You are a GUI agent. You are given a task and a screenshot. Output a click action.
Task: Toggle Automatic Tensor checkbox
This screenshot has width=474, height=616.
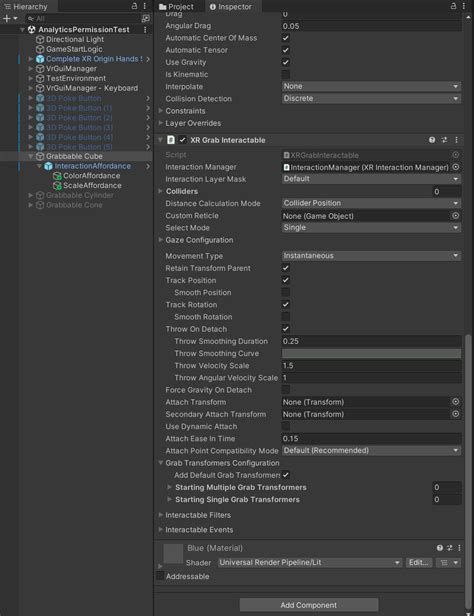[x=285, y=50]
